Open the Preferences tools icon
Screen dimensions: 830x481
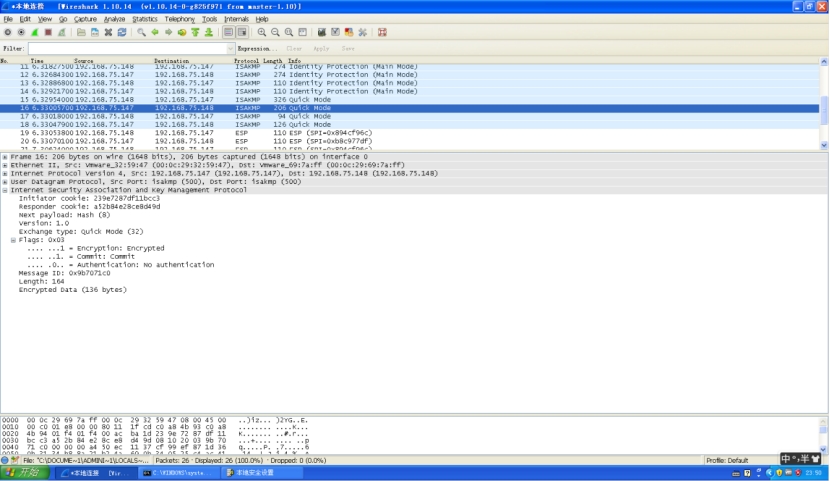pos(362,32)
